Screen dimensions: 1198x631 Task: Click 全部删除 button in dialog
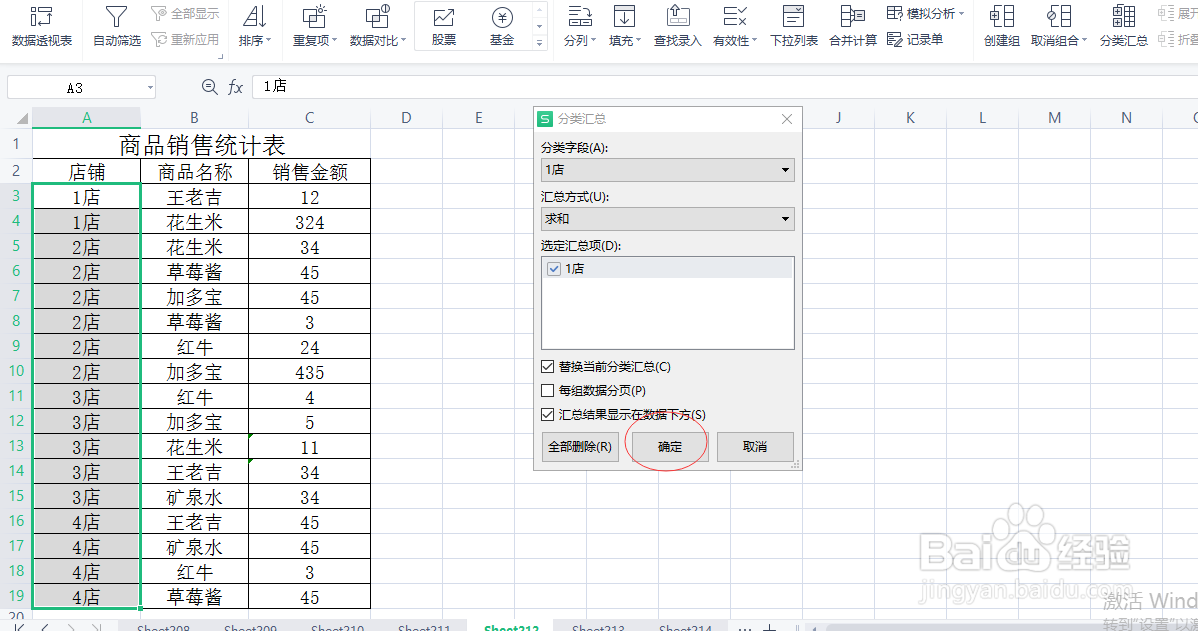click(580, 447)
